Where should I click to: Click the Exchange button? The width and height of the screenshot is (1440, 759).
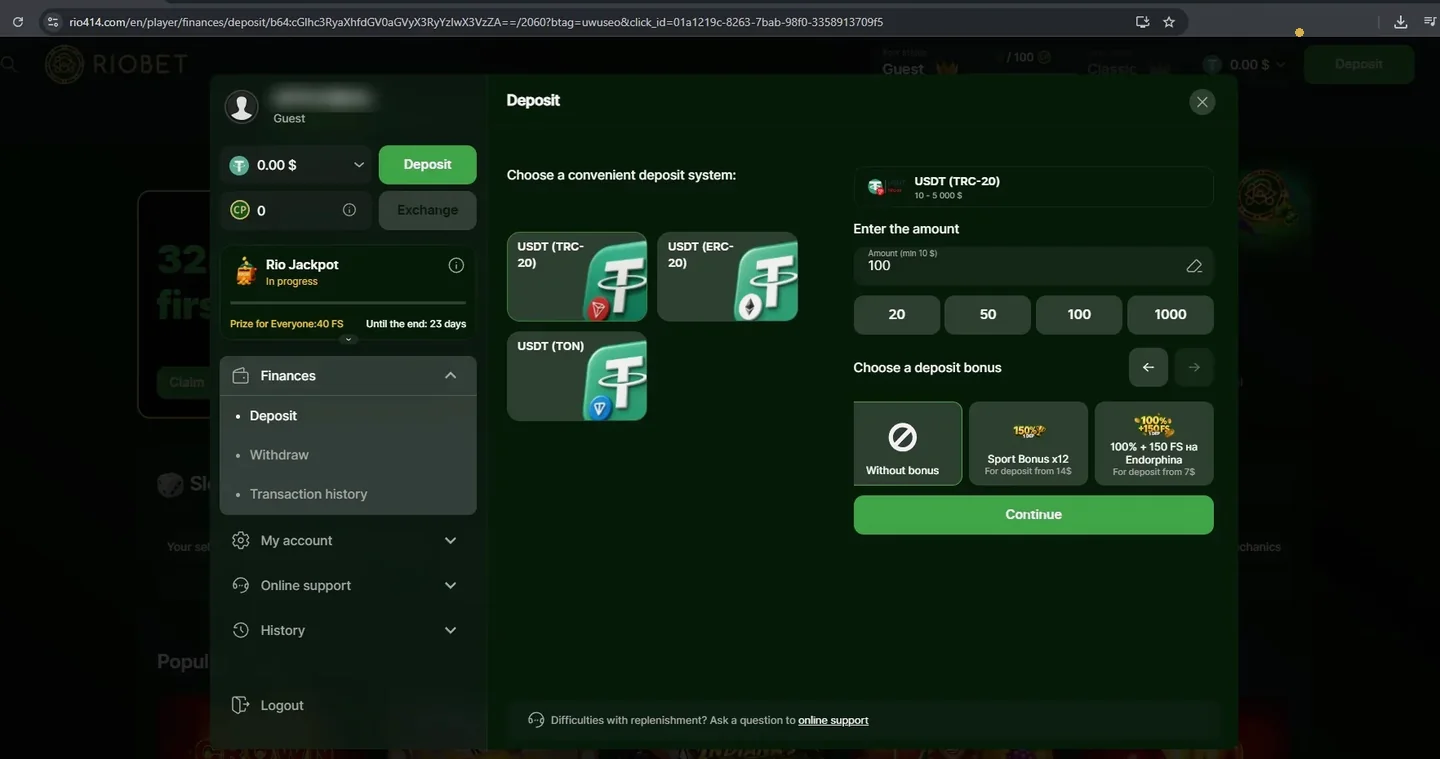[x=428, y=210]
